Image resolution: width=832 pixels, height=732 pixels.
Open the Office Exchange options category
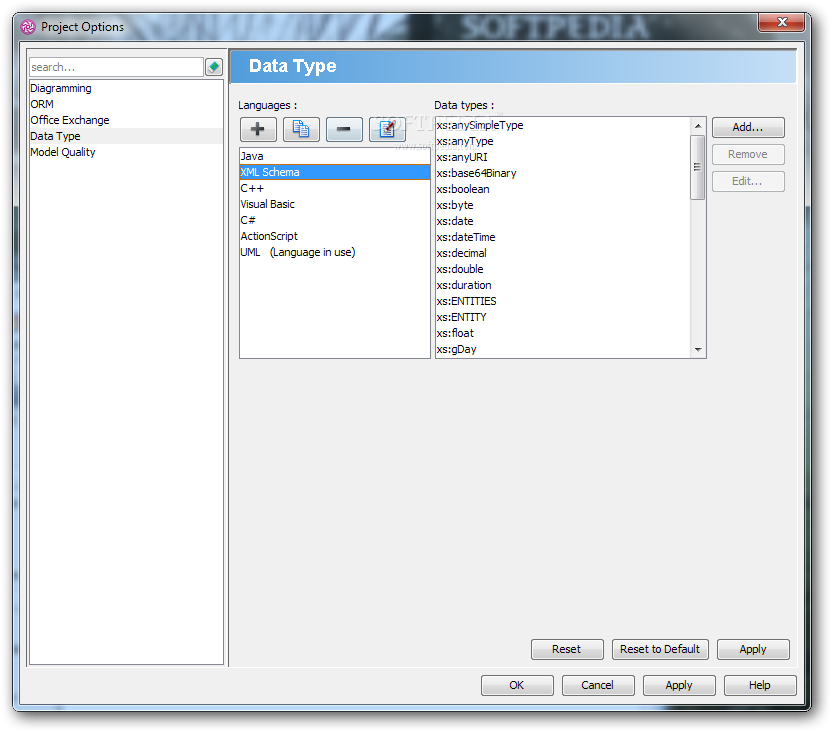tap(126, 120)
